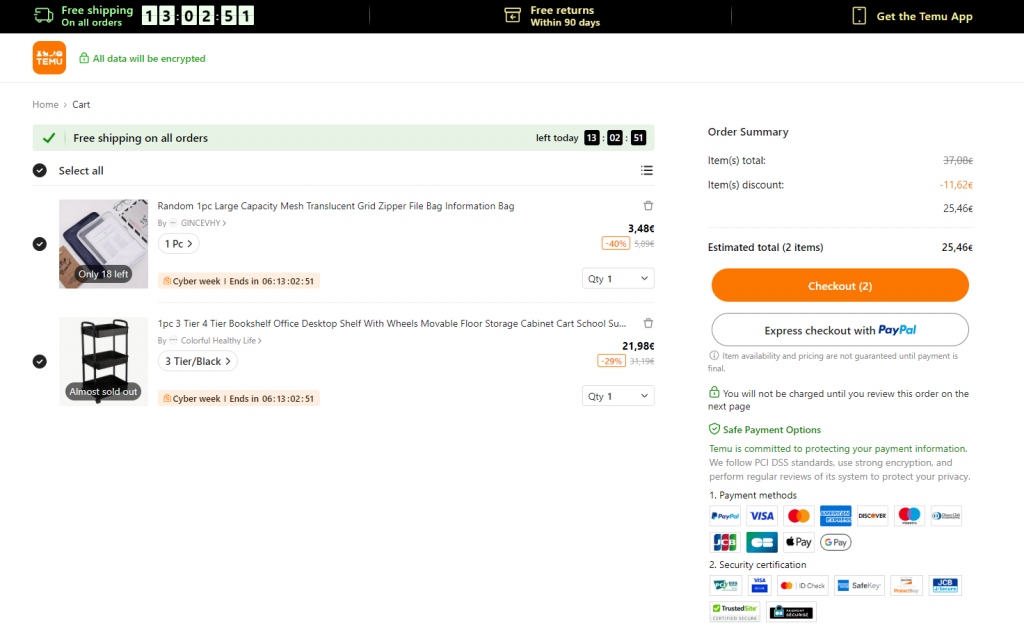The height and width of the screenshot is (632, 1024).
Task: Open the quantity dropdown for the File Bag
Action: (618, 277)
